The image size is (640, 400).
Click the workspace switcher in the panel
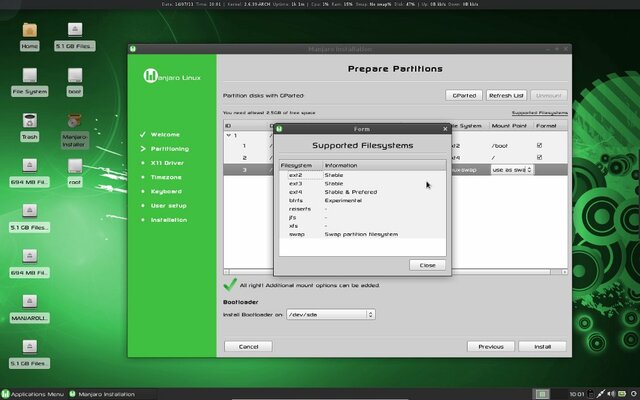tap(542, 394)
